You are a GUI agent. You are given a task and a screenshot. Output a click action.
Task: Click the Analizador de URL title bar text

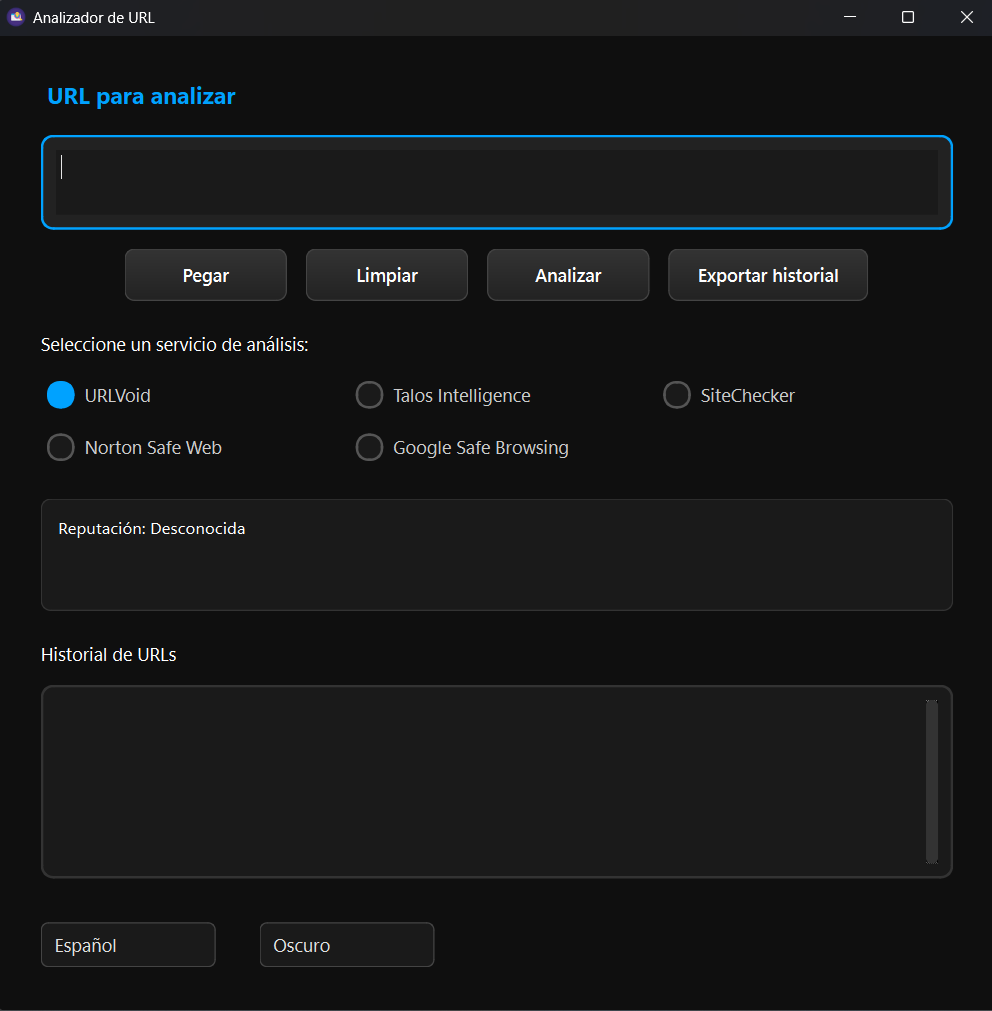[x=94, y=17]
